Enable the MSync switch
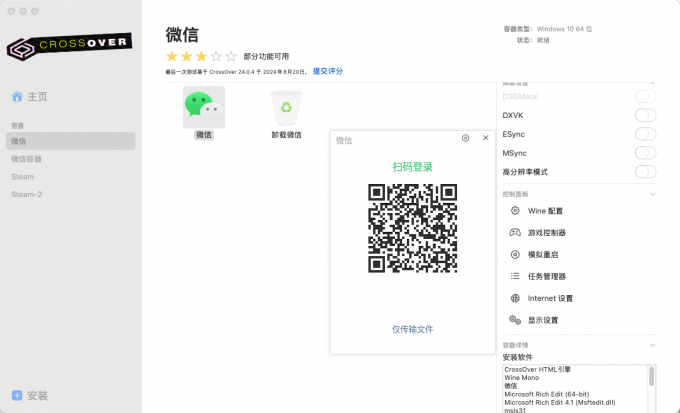 tap(645, 153)
